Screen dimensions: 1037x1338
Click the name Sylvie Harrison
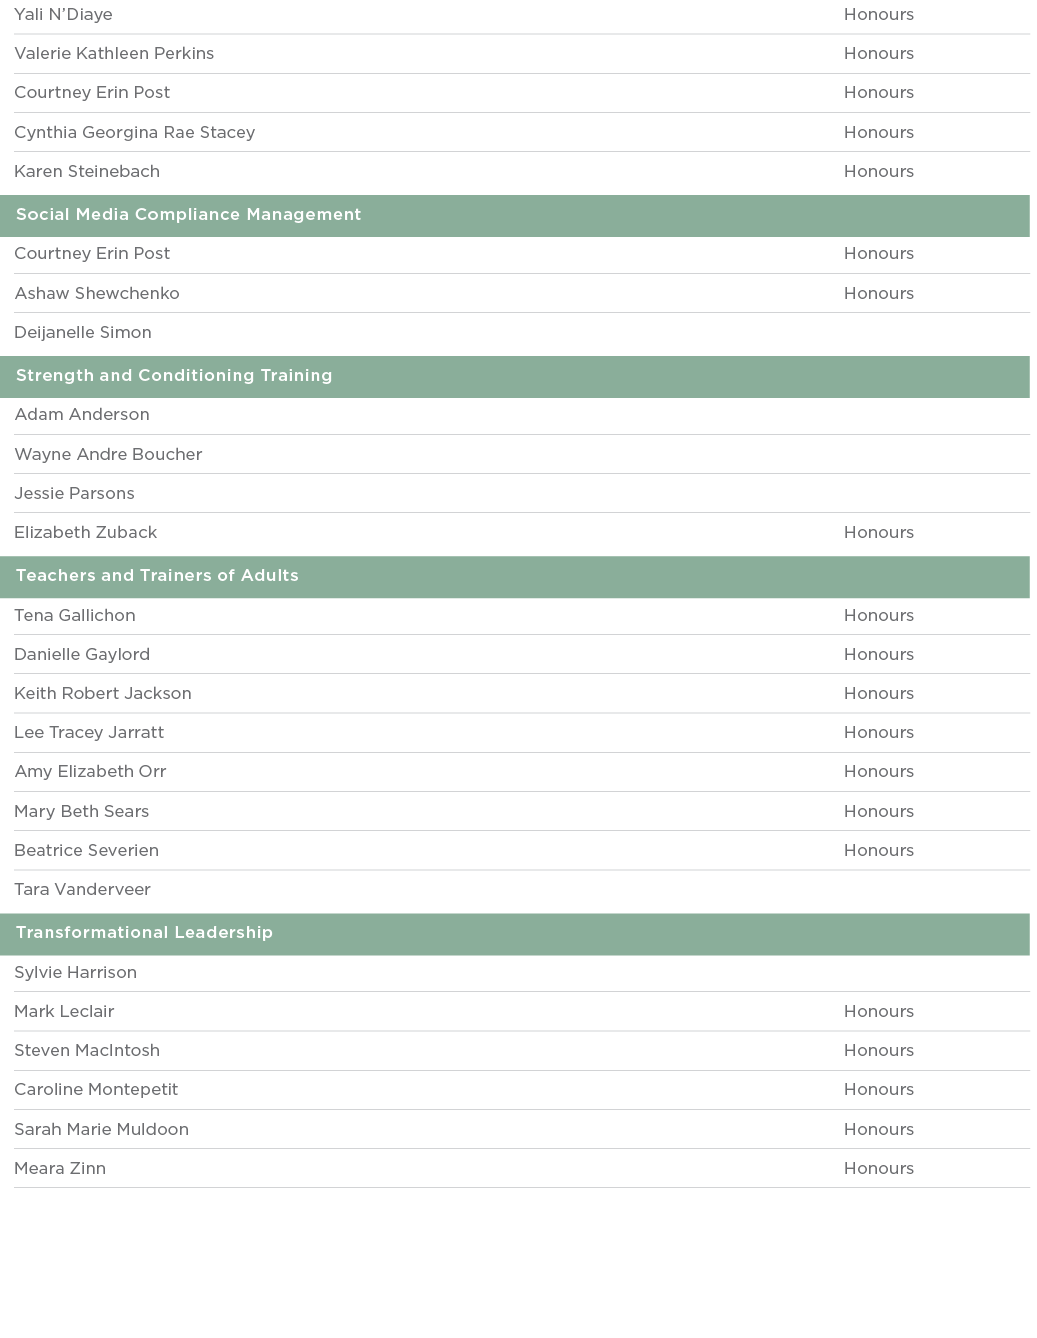pyautogui.click(x=75, y=973)
